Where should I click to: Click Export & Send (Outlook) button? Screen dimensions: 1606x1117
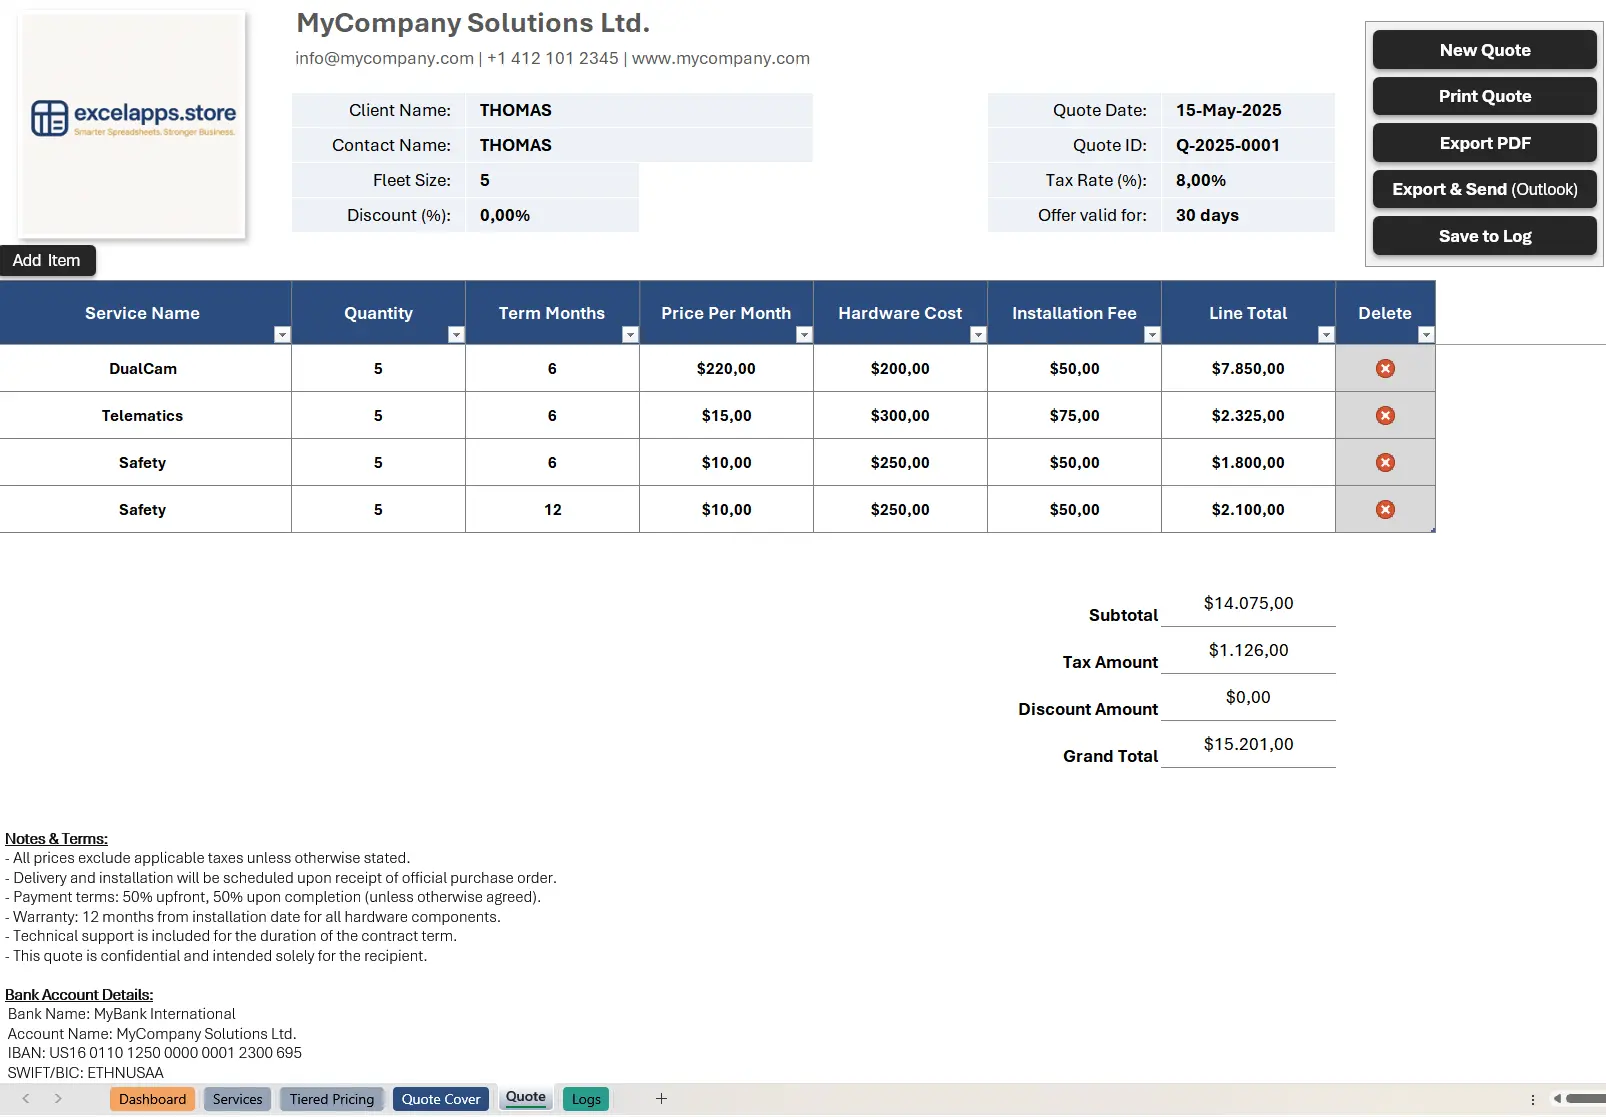pos(1484,189)
